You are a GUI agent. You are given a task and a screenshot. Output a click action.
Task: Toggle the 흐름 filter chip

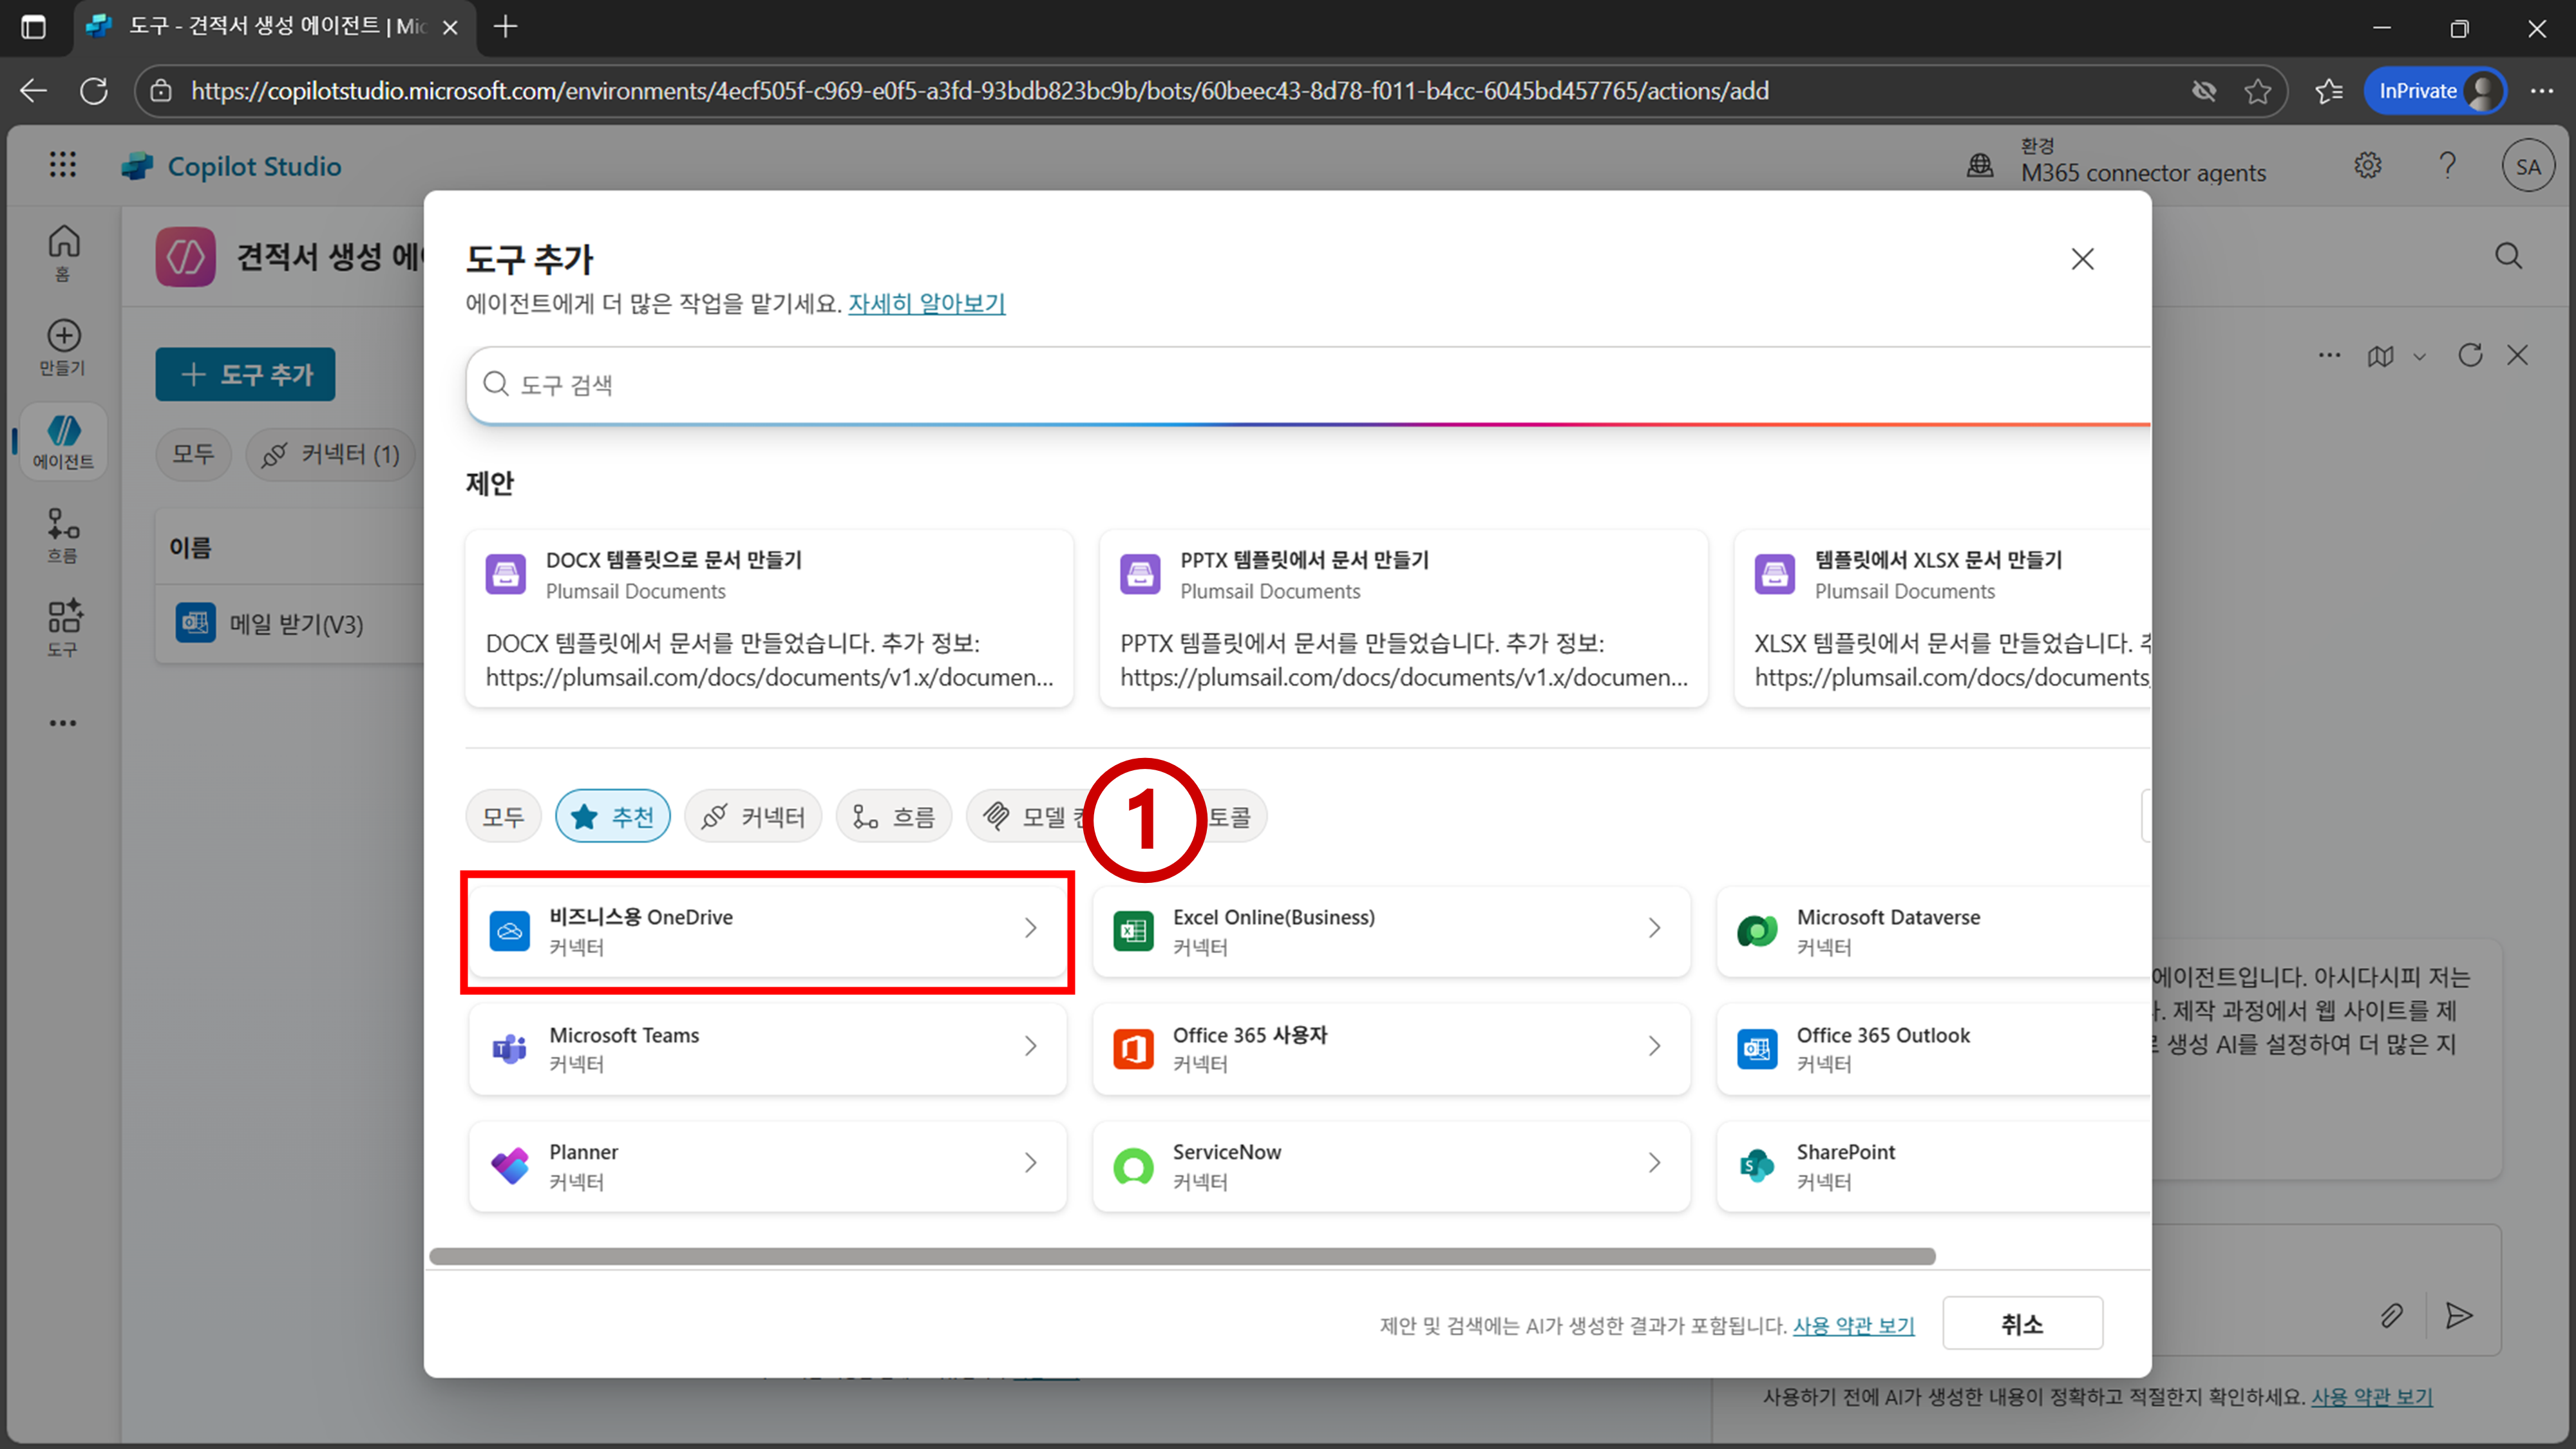893,817
